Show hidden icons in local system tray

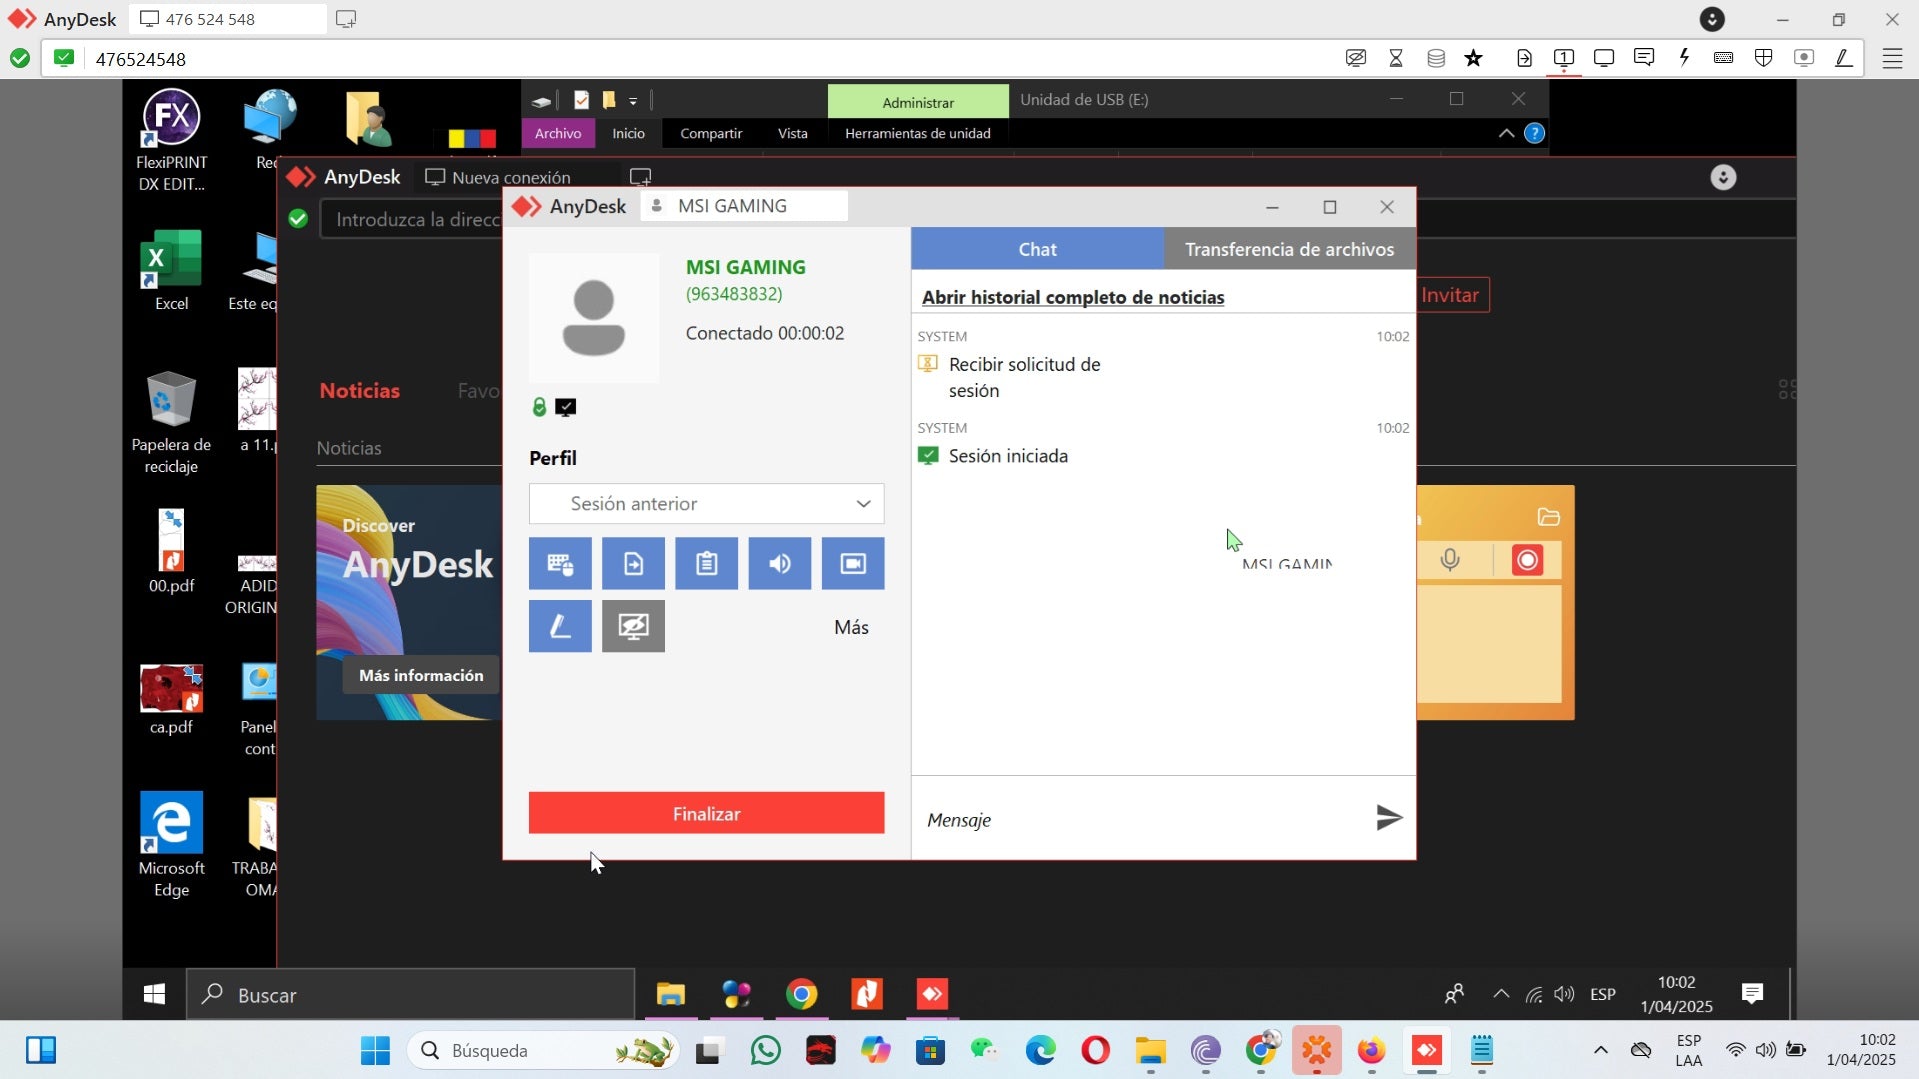(1600, 1050)
